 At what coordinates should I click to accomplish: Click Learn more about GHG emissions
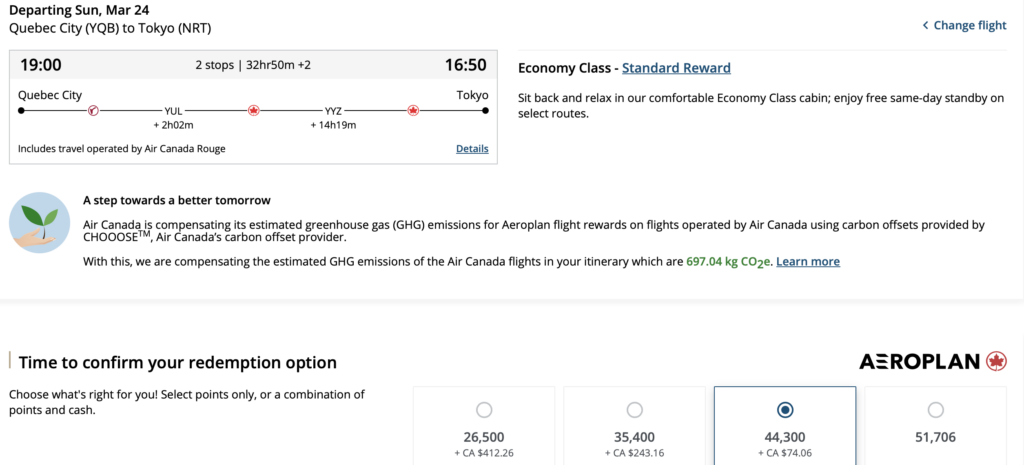[x=808, y=261]
